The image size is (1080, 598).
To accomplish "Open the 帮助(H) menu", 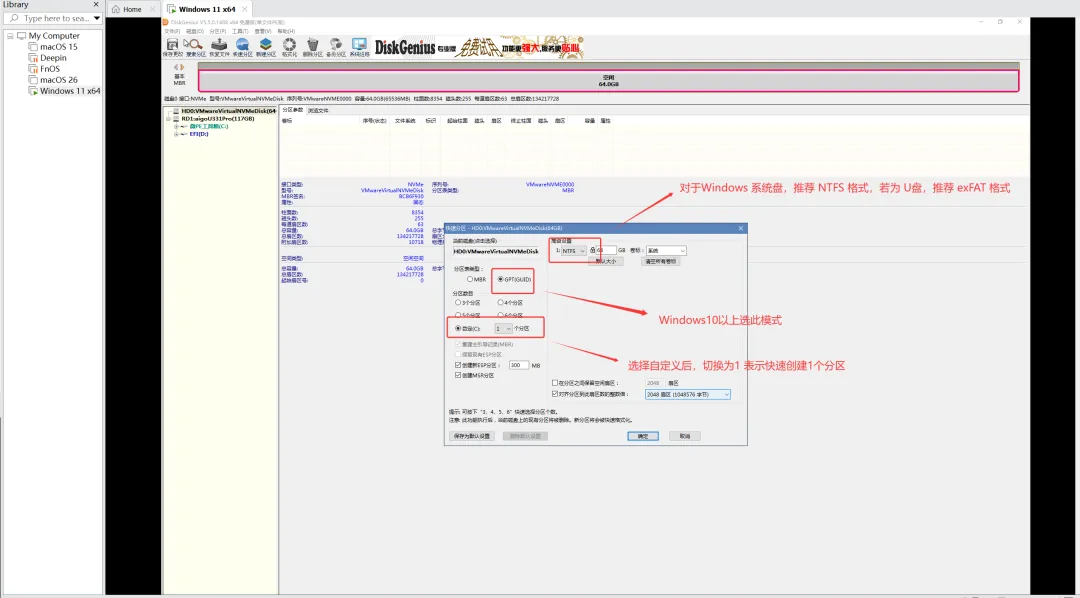I will [286, 31].
